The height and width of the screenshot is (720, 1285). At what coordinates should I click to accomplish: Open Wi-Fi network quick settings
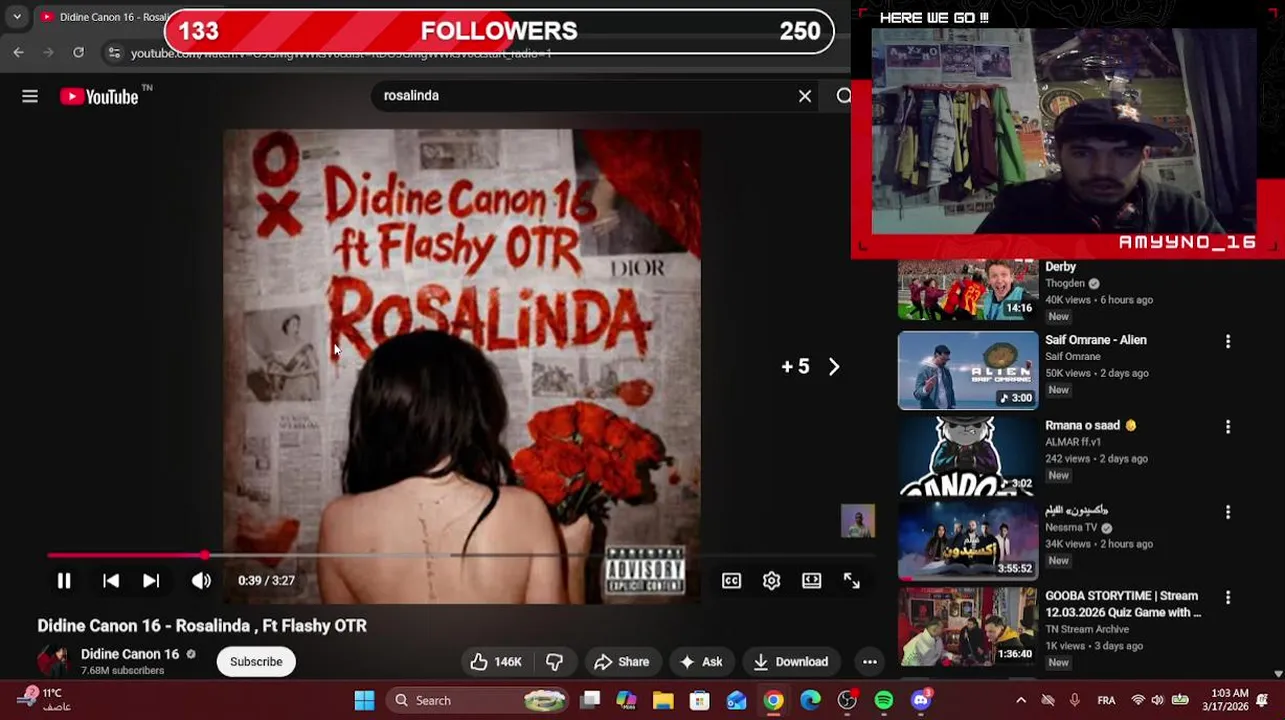(1138, 701)
